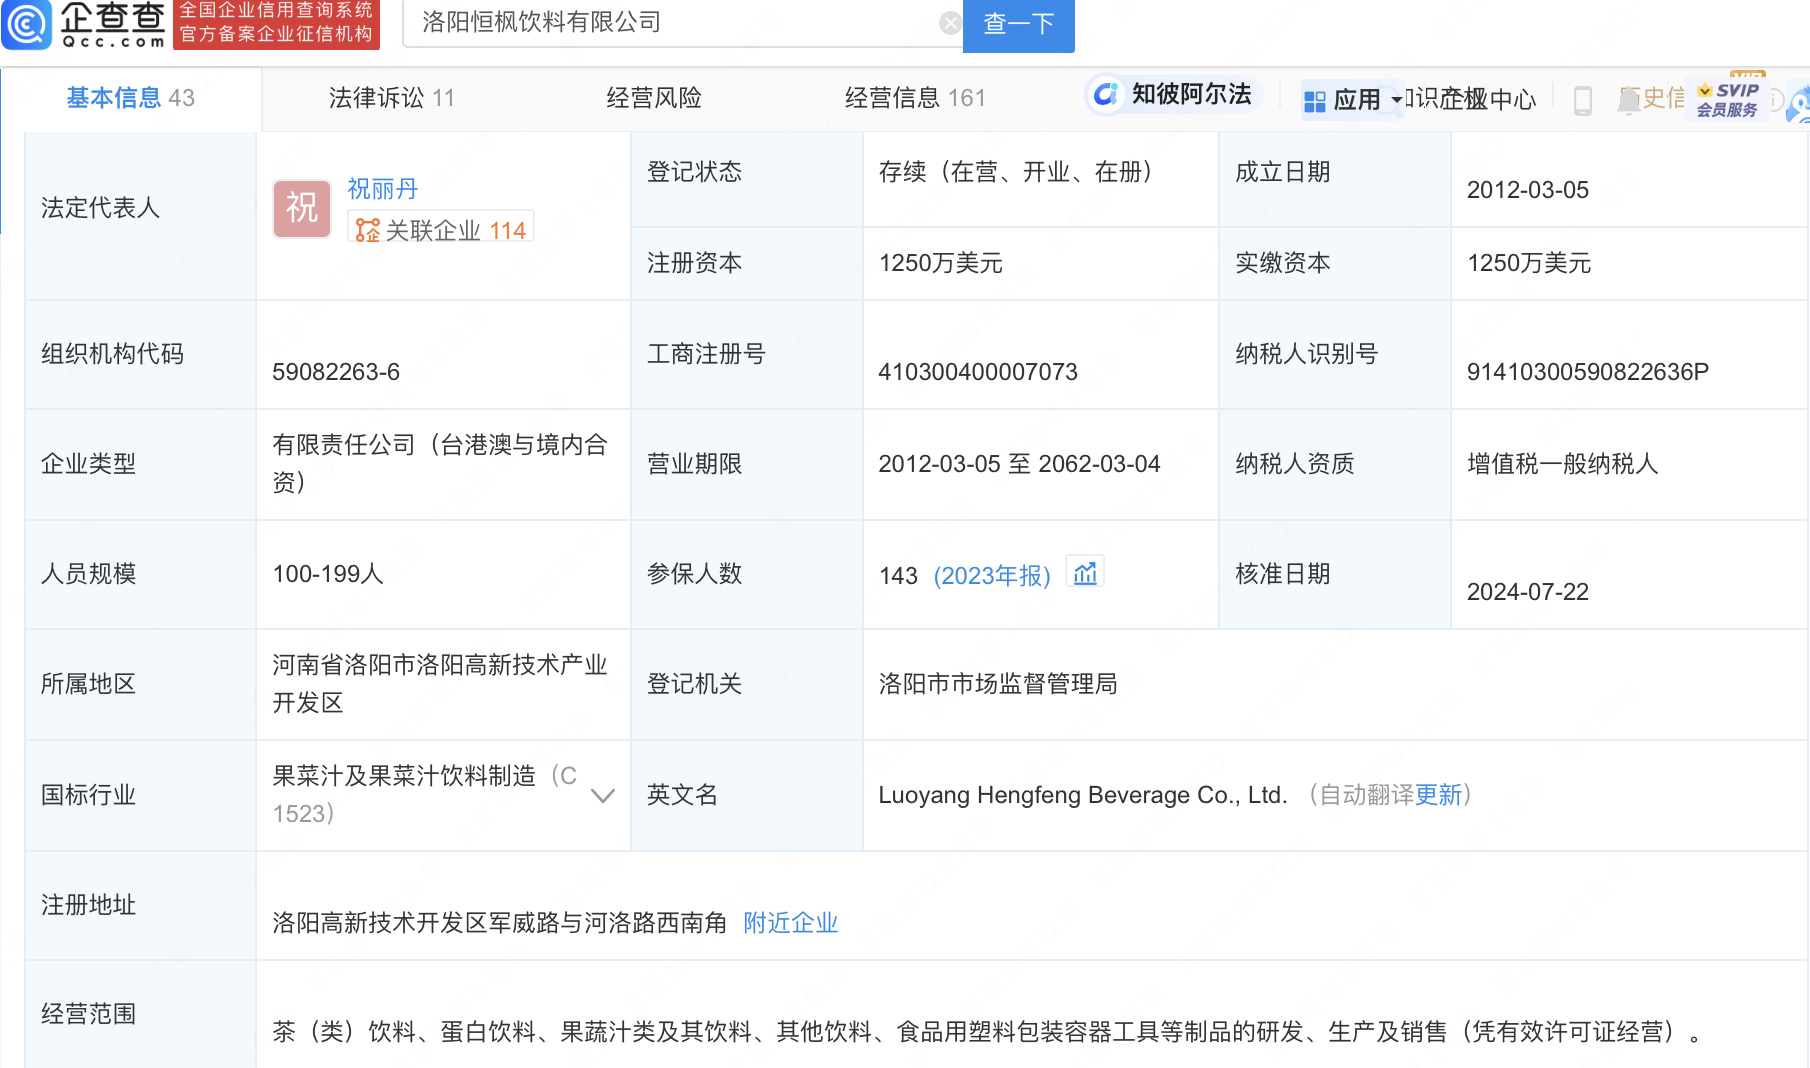Open the 2023年报 annual report link
Image resolution: width=1810 pixels, height=1068 pixels.
pos(992,575)
